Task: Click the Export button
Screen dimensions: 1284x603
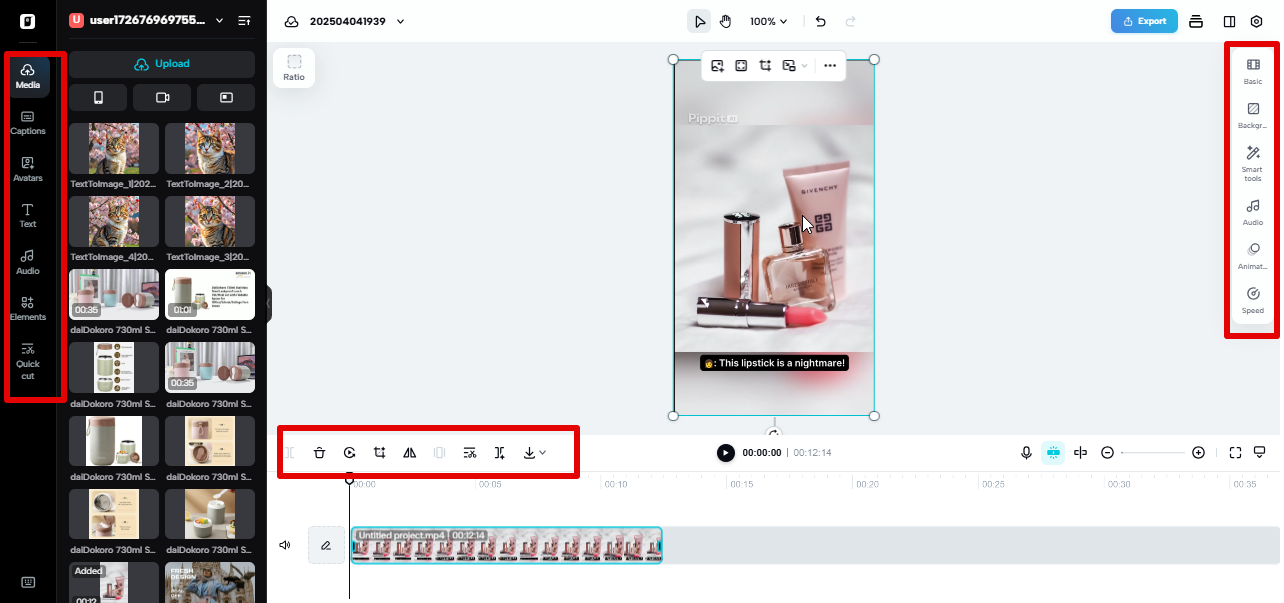Action: pos(1144,20)
